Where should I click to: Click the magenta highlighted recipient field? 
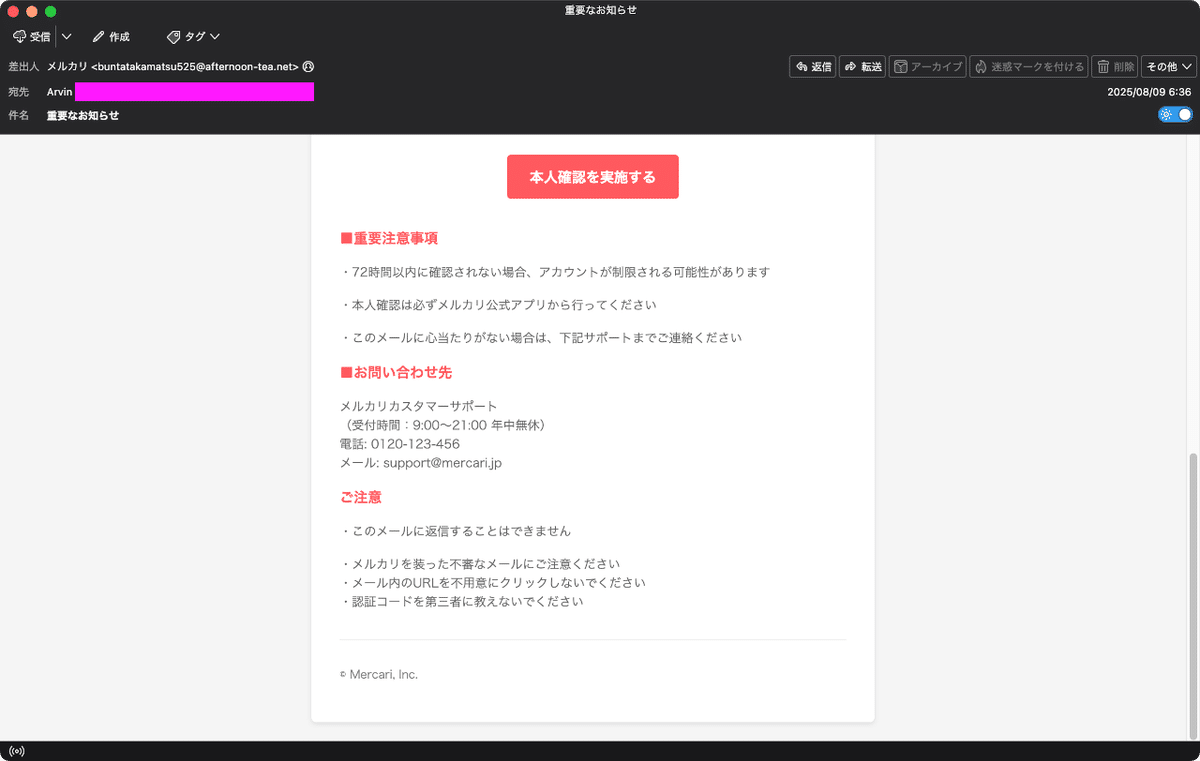(x=194, y=91)
